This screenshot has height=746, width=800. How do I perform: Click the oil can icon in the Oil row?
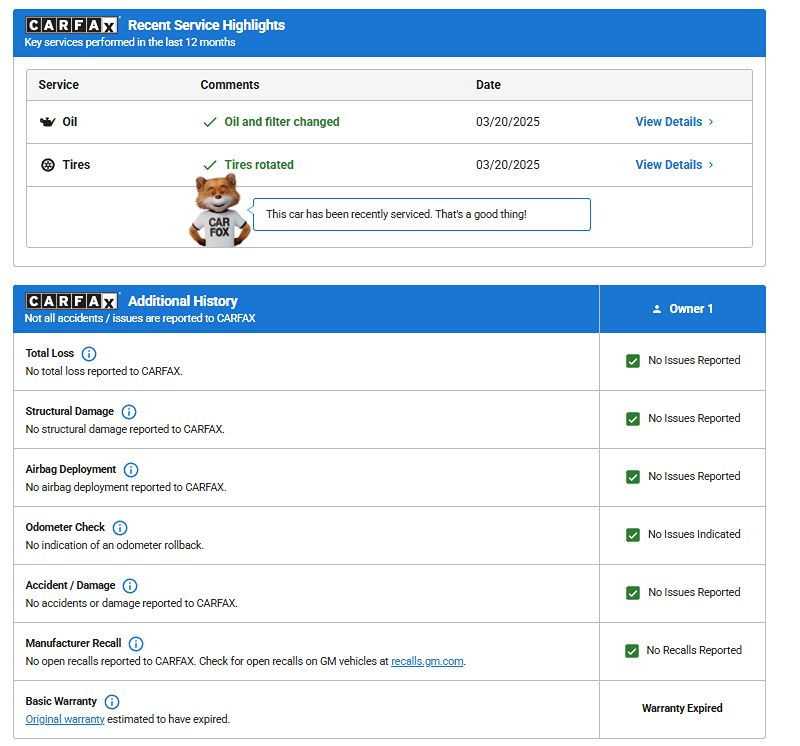point(47,122)
